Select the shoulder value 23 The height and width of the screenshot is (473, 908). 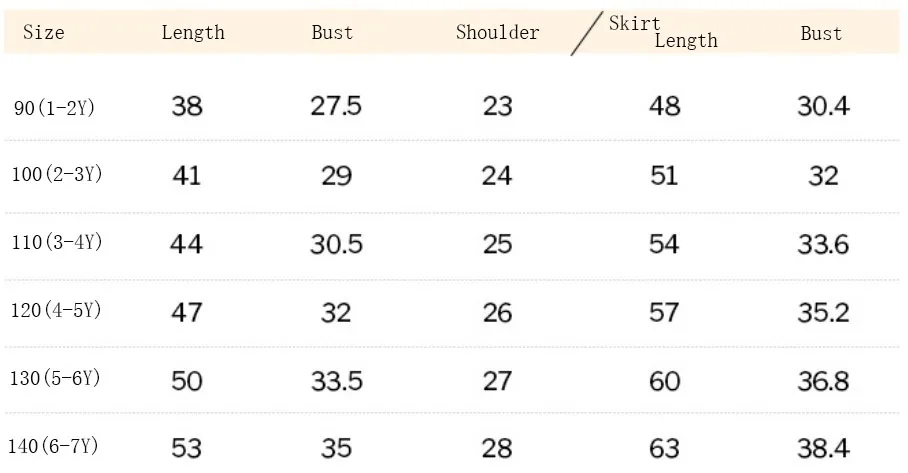[497, 106]
